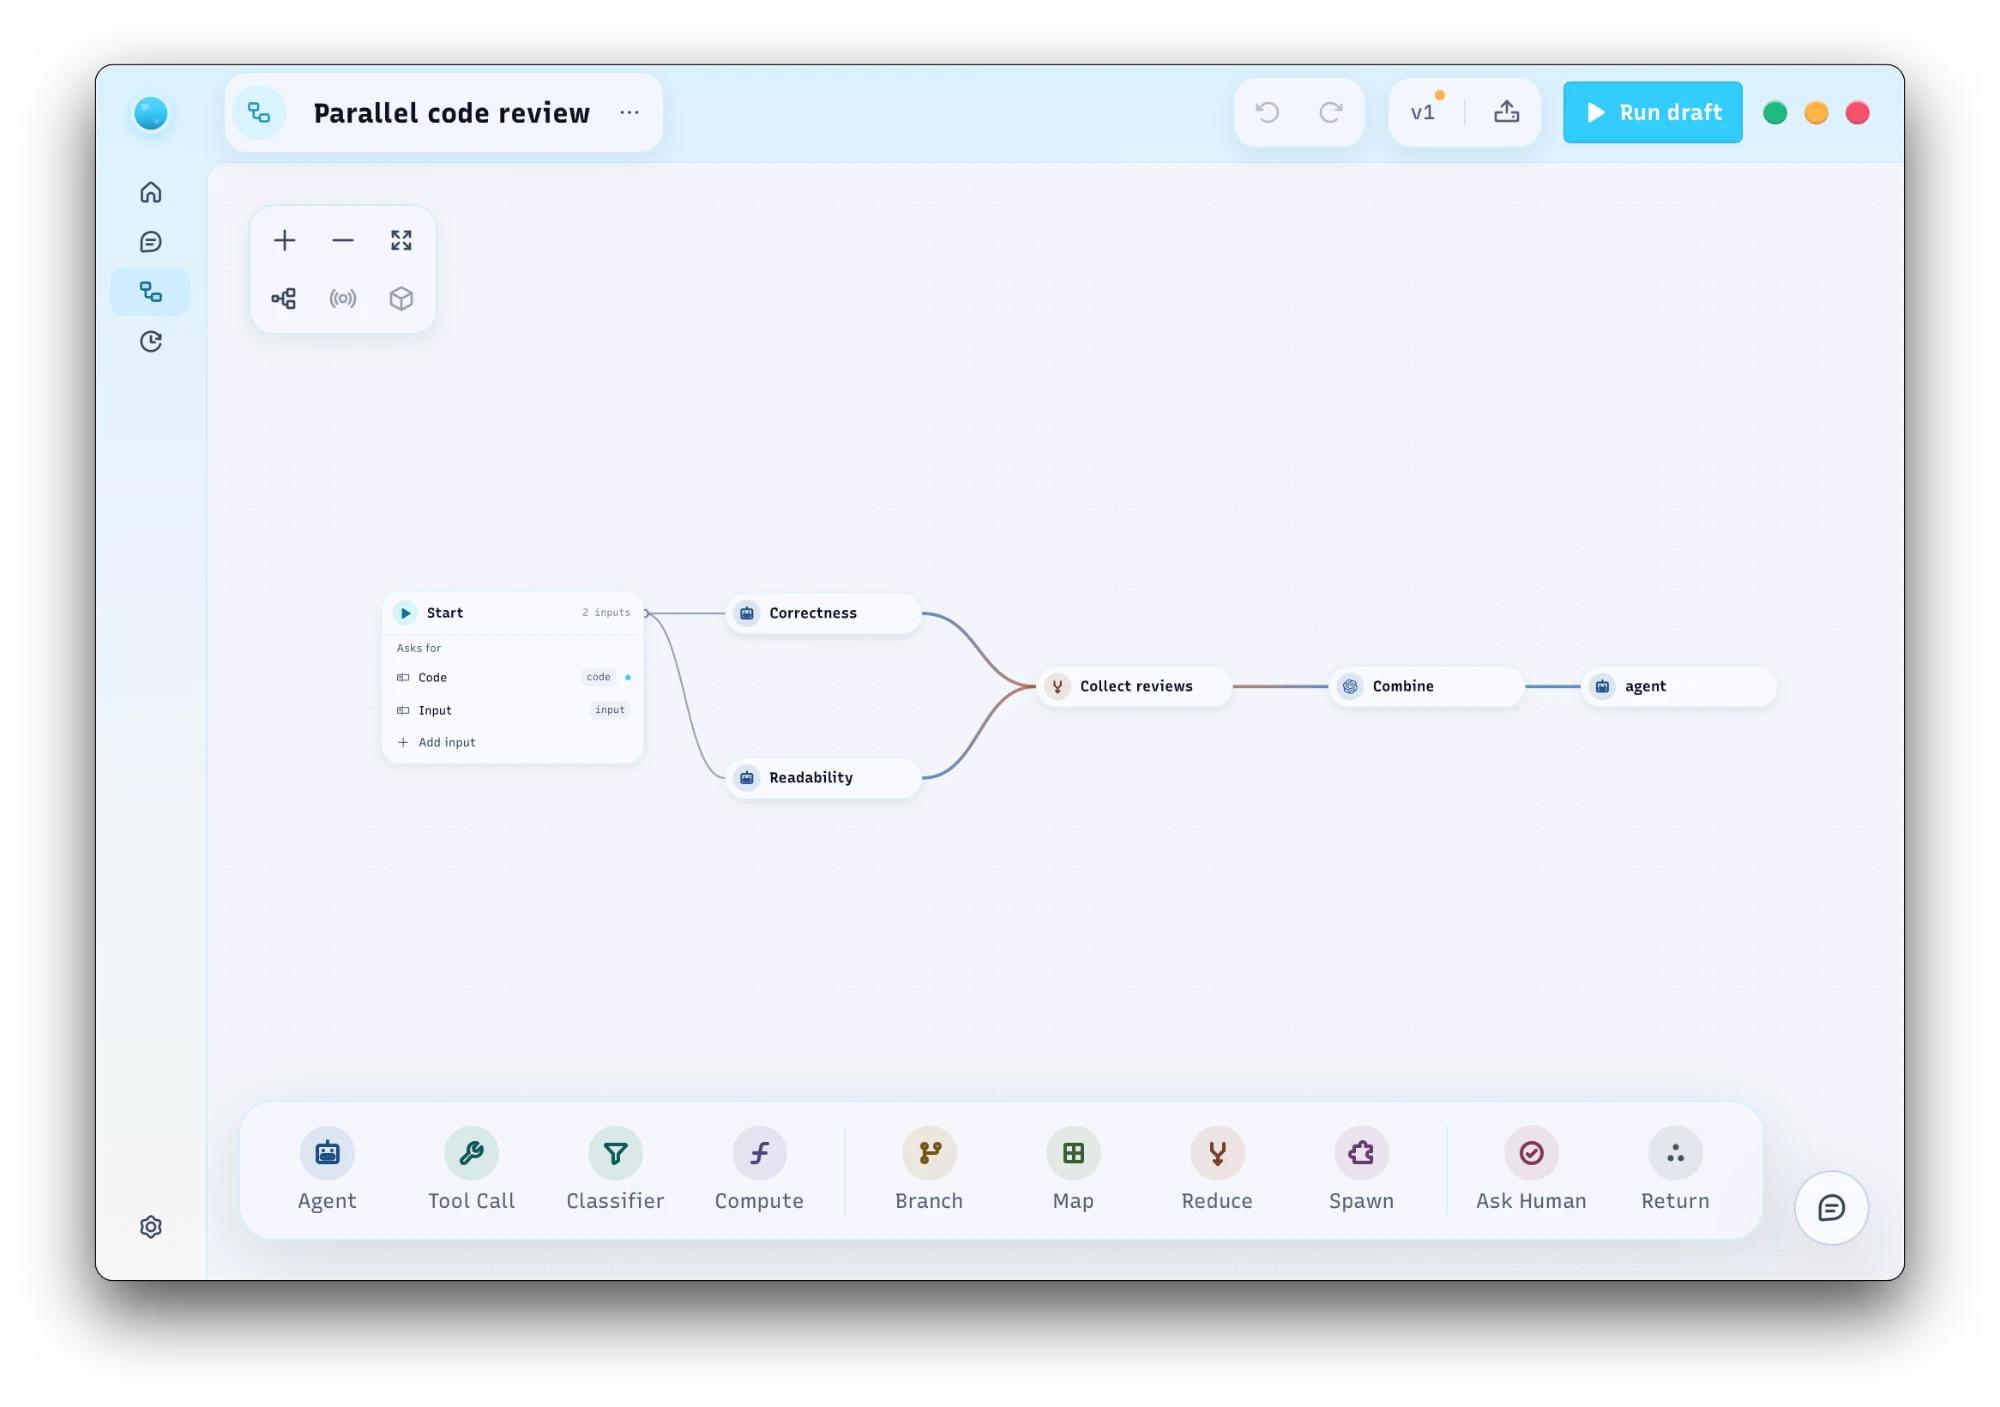Image resolution: width=2000 pixels, height=1407 pixels.
Task: Redo the last change
Action: pyautogui.click(x=1331, y=113)
